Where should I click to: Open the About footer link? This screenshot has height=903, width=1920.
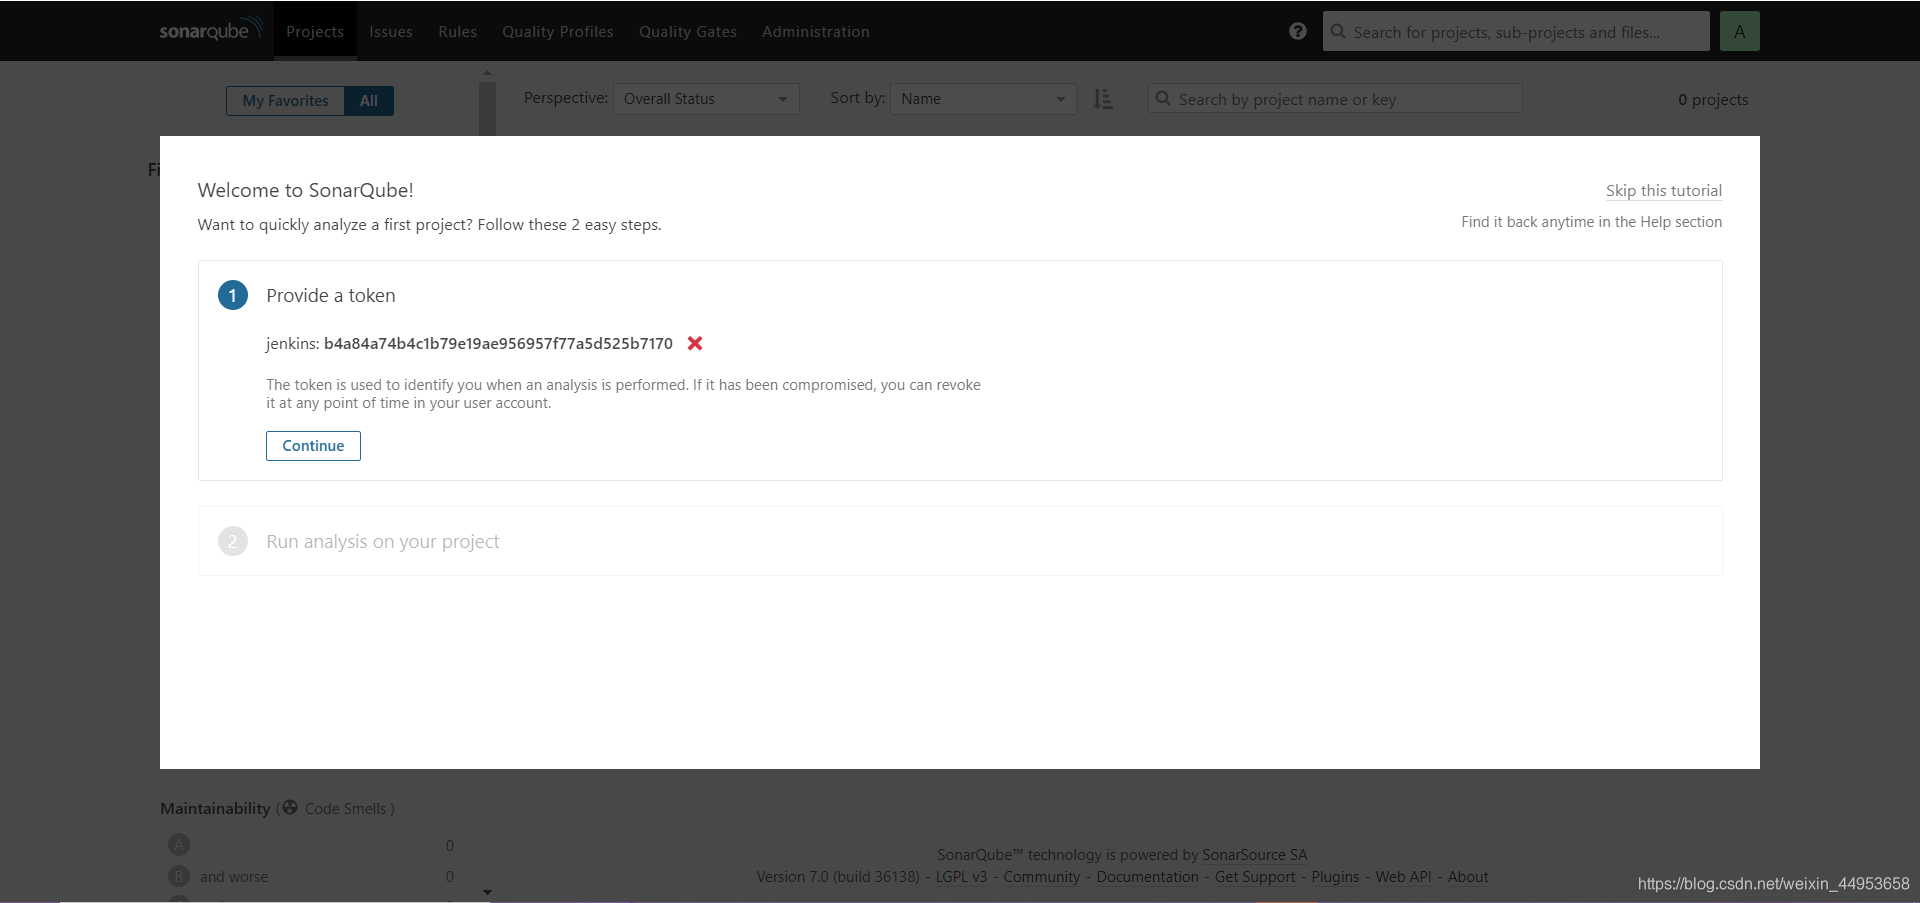1468,877
